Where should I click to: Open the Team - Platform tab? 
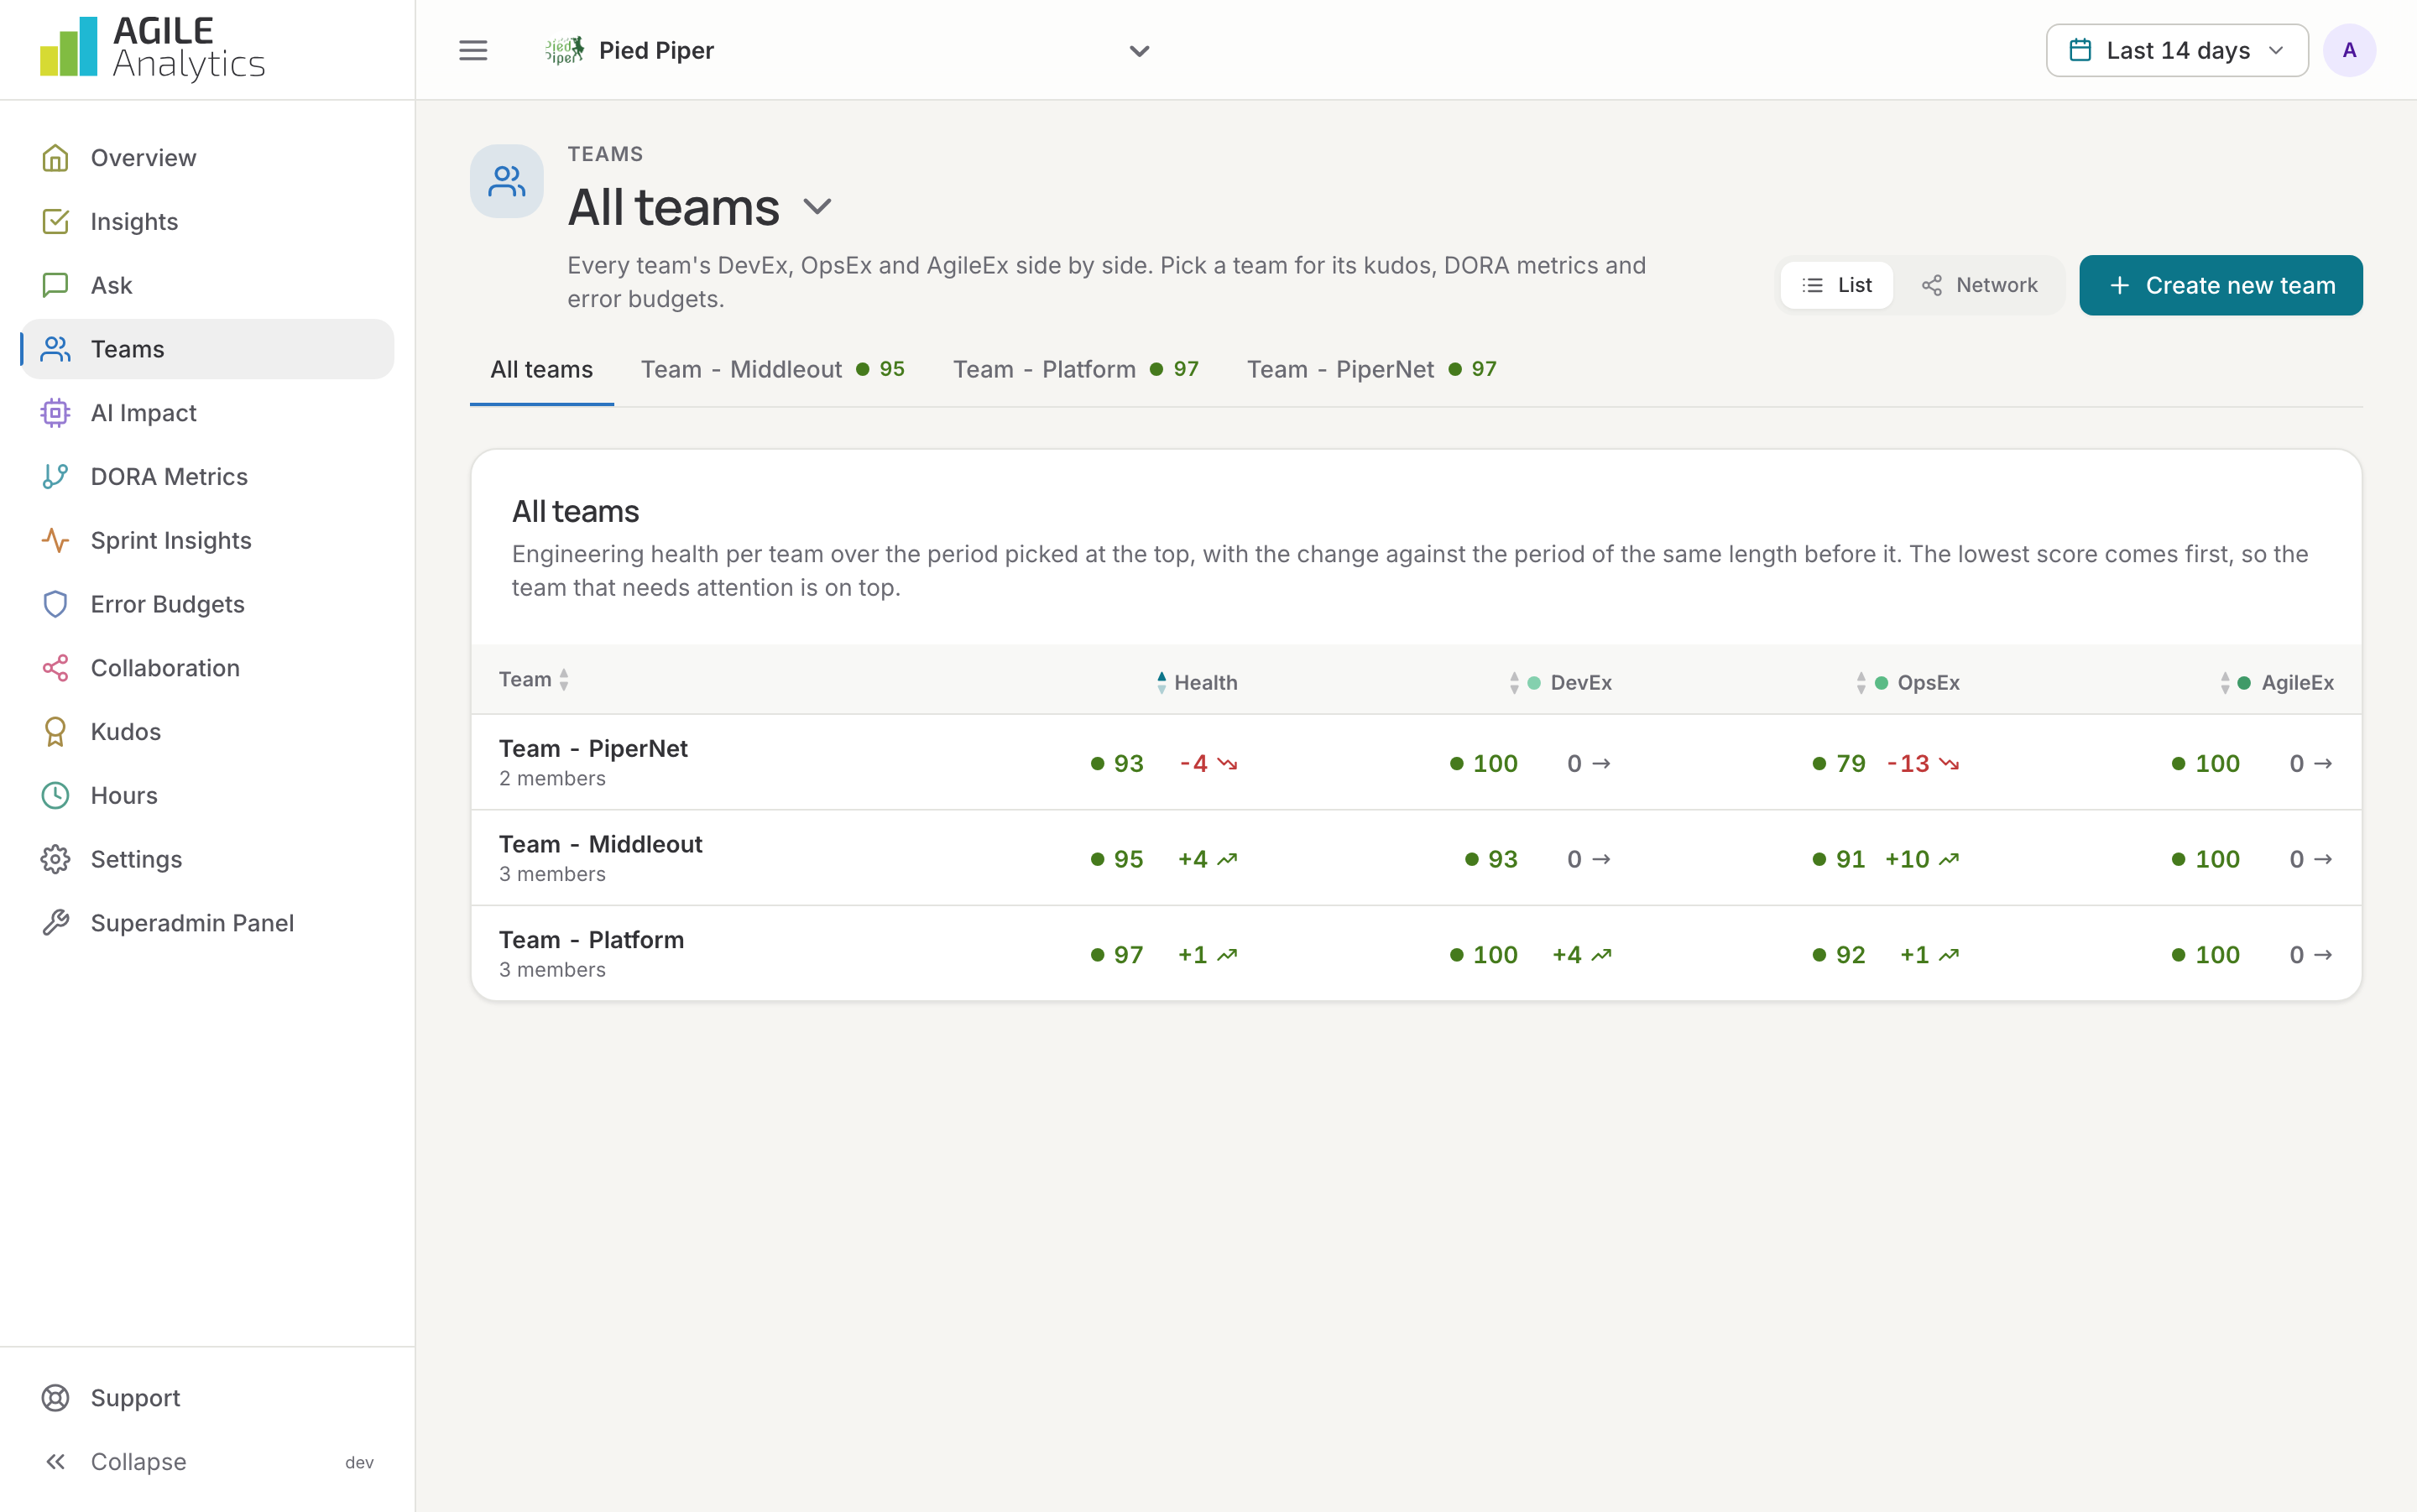pyautogui.click(x=1075, y=369)
